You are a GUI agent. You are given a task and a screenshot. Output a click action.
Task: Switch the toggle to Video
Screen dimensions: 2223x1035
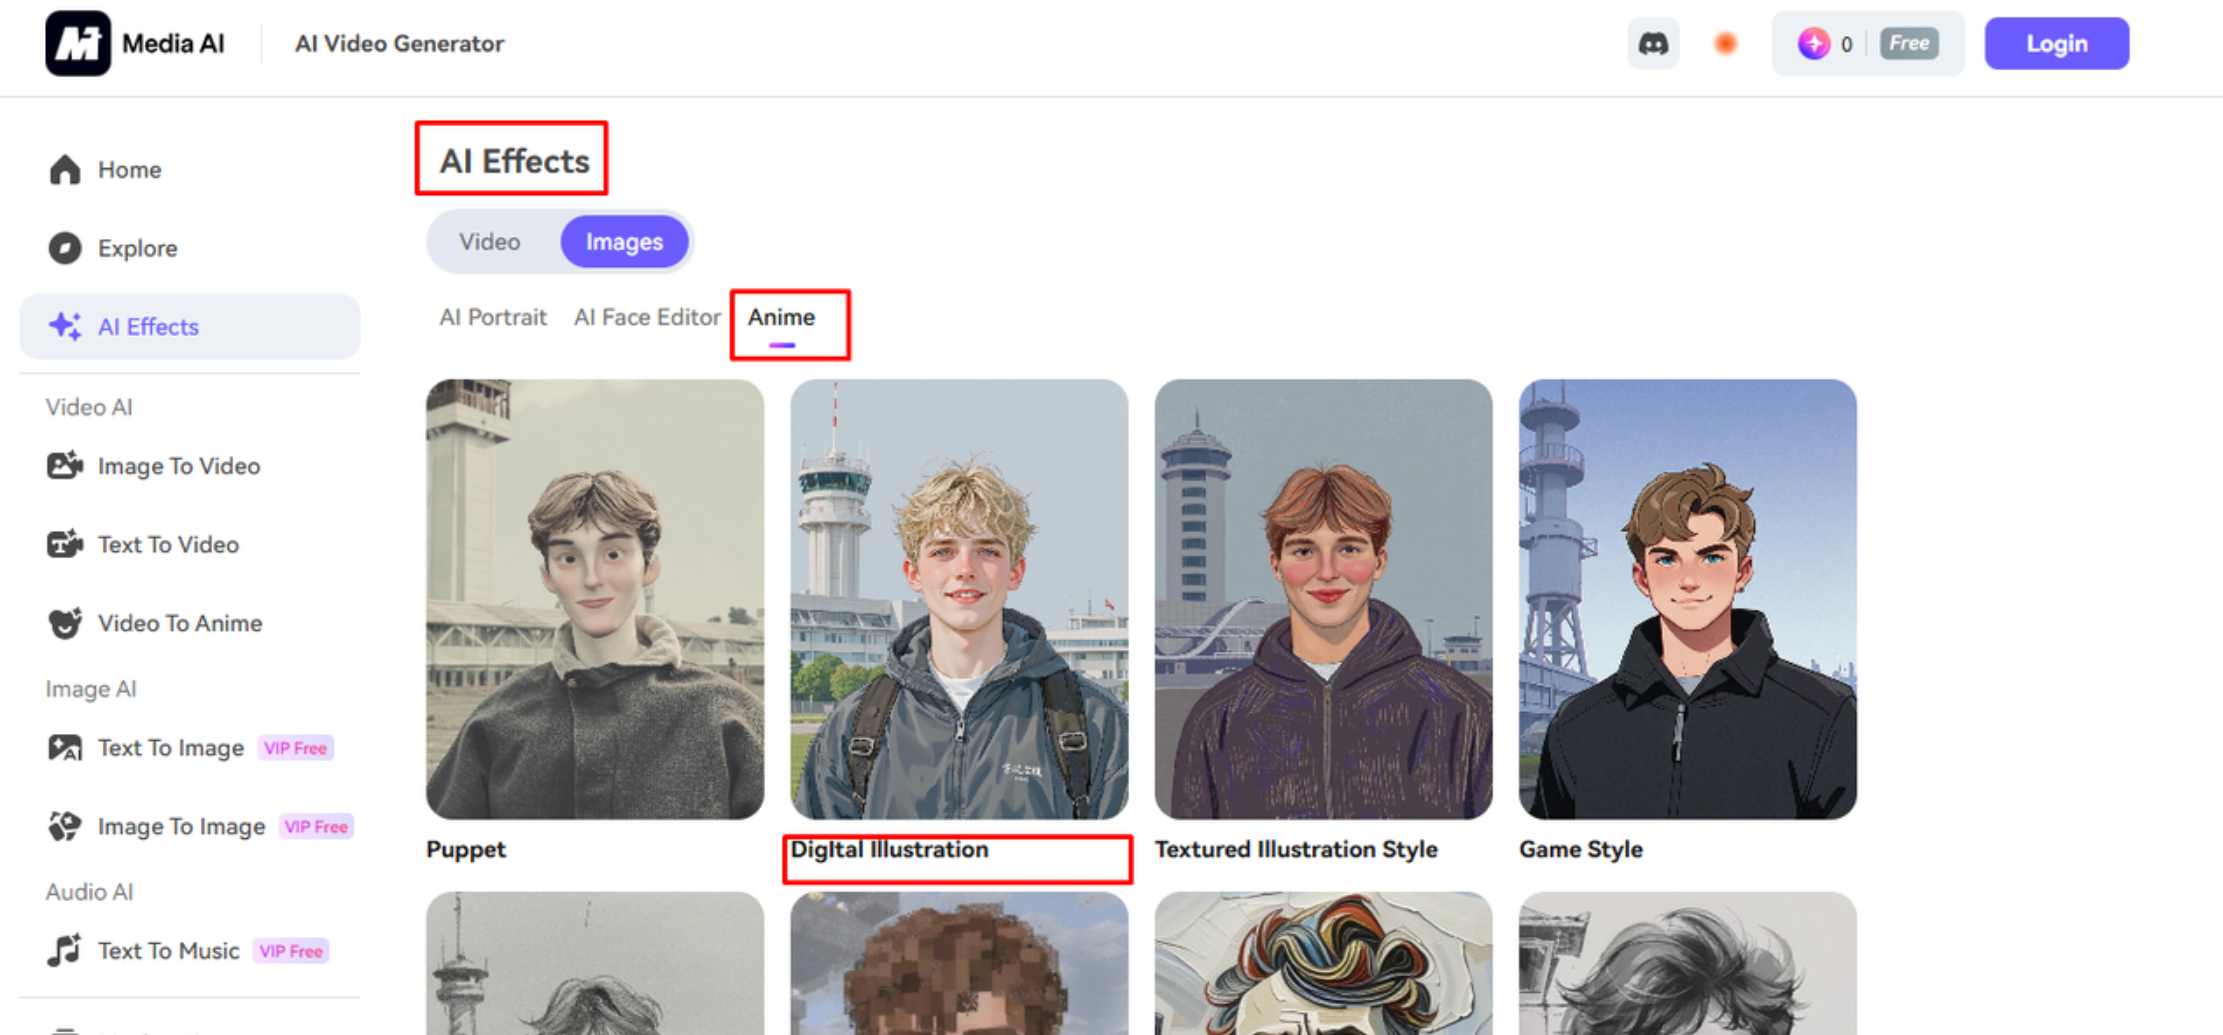489,242
